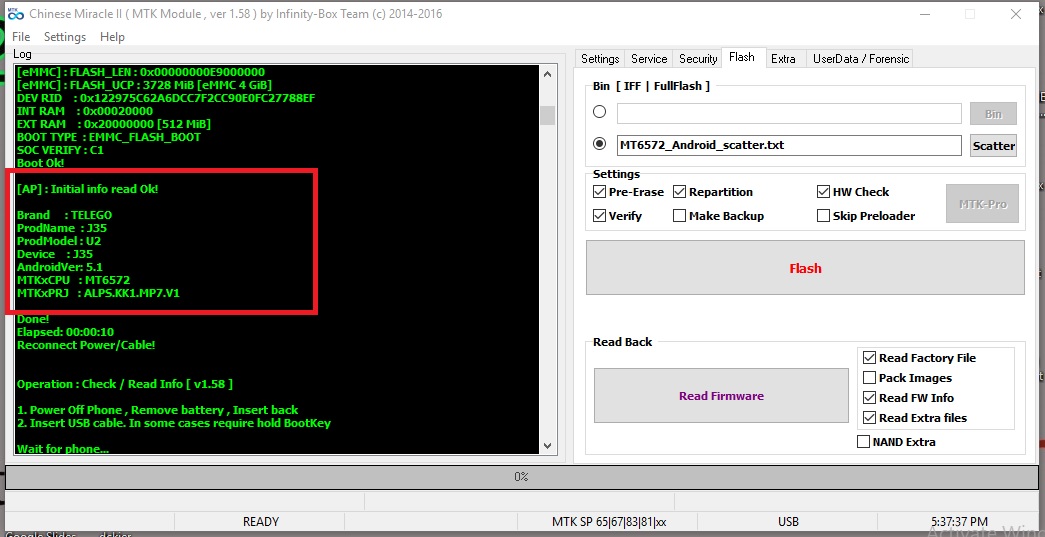This screenshot has width=1045, height=537.
Task: Click the Bin browse button
Action: (x=993, y=114)
